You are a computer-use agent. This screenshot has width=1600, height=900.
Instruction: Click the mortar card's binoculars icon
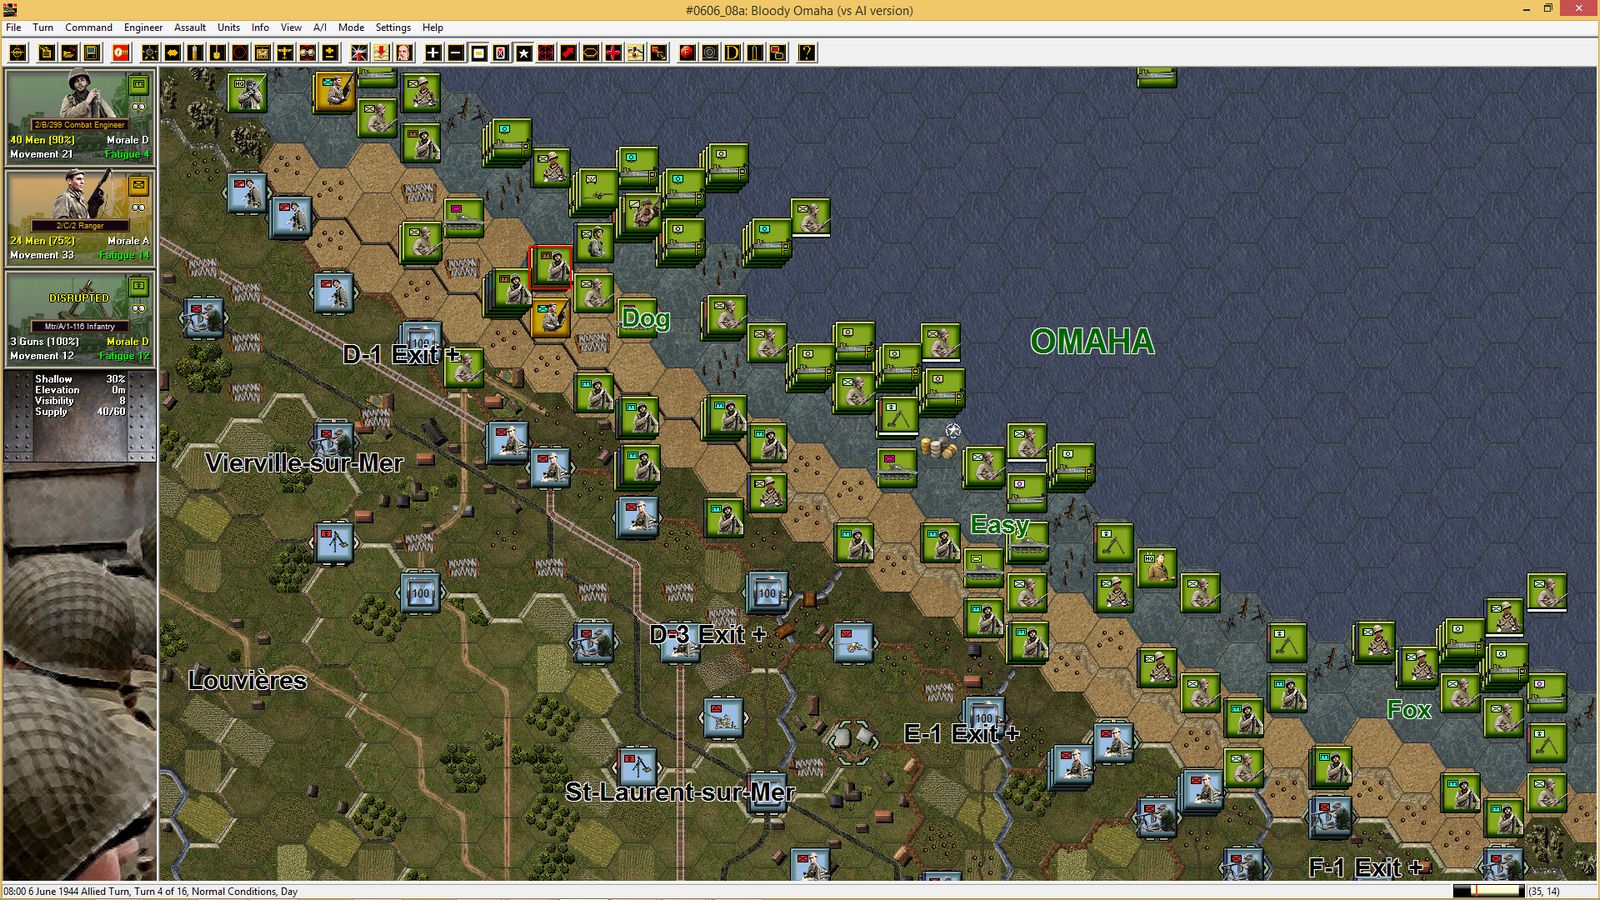coord(139,308)
